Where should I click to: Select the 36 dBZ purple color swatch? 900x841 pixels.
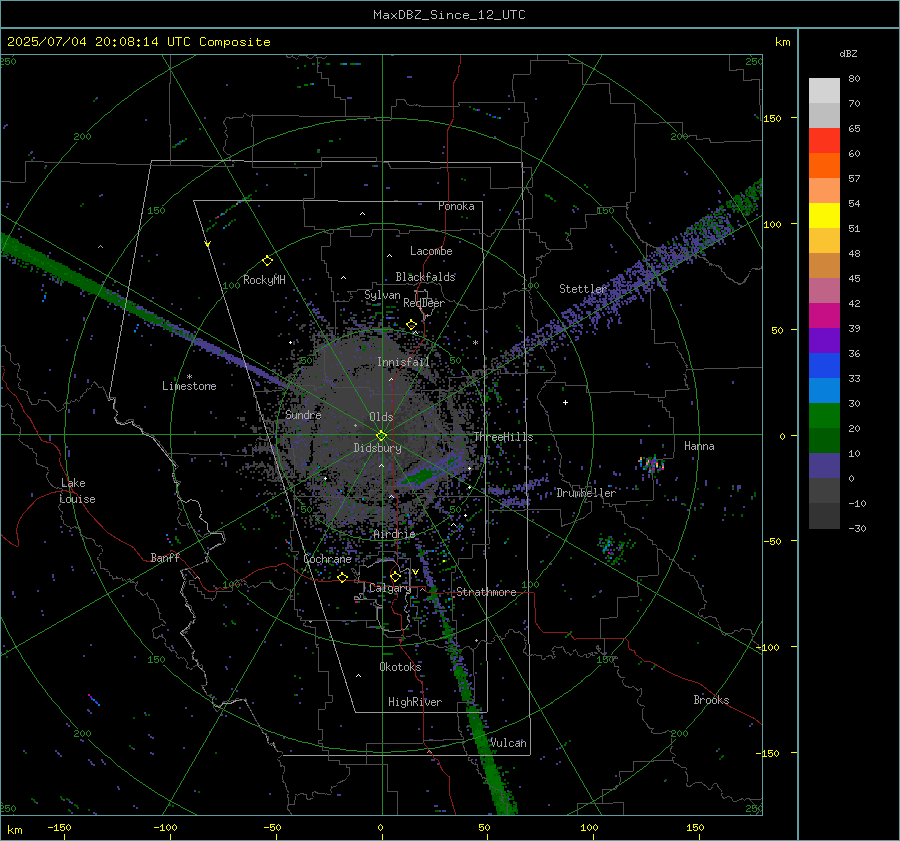(824, 340)
